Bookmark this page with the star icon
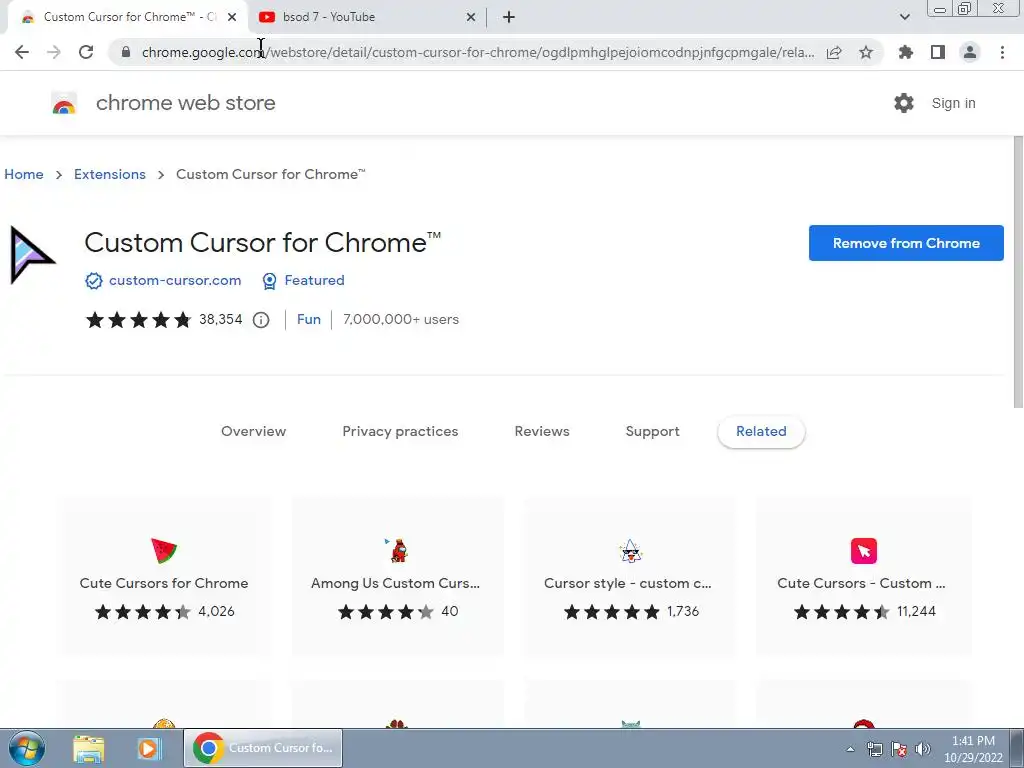Image resolution: width=1024 pixels, height=768 pixels. tap(866, 52)
